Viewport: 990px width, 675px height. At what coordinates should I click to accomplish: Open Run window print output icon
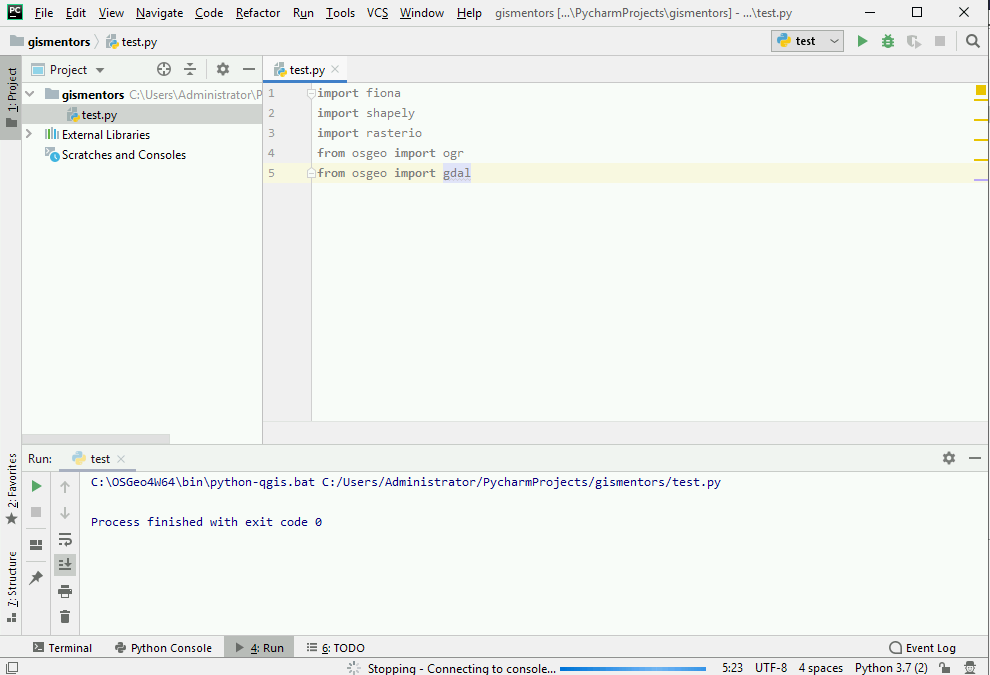click(65, 591)
